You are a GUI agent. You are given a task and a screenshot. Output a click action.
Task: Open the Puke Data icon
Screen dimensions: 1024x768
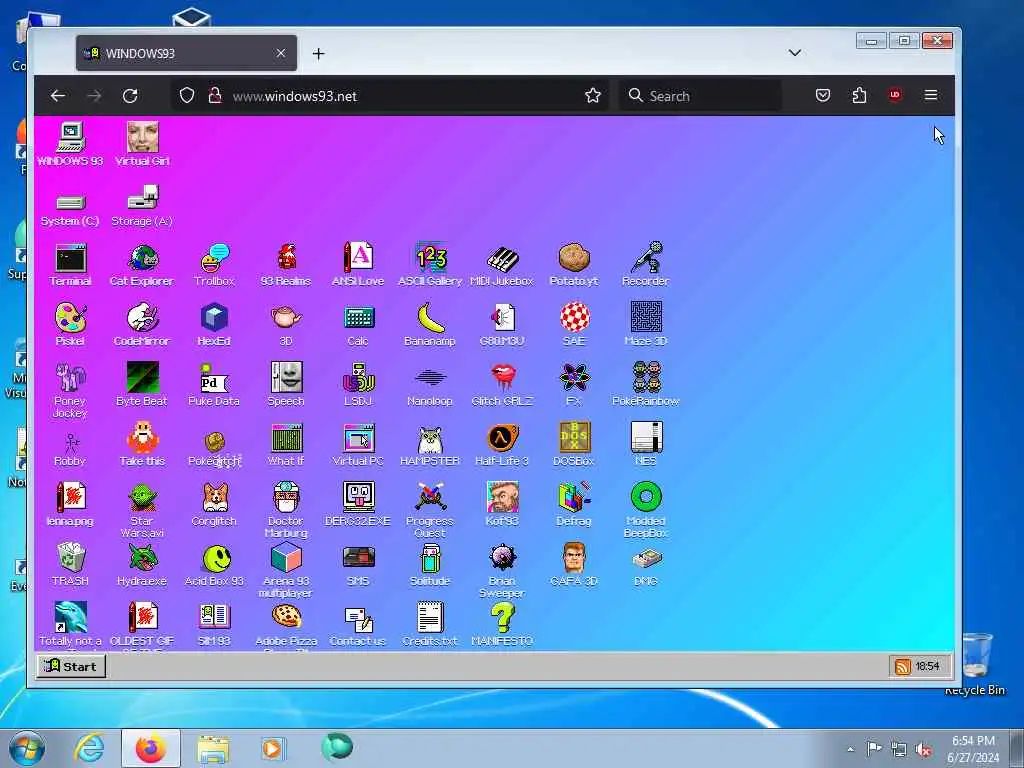(x=214, y=385)
